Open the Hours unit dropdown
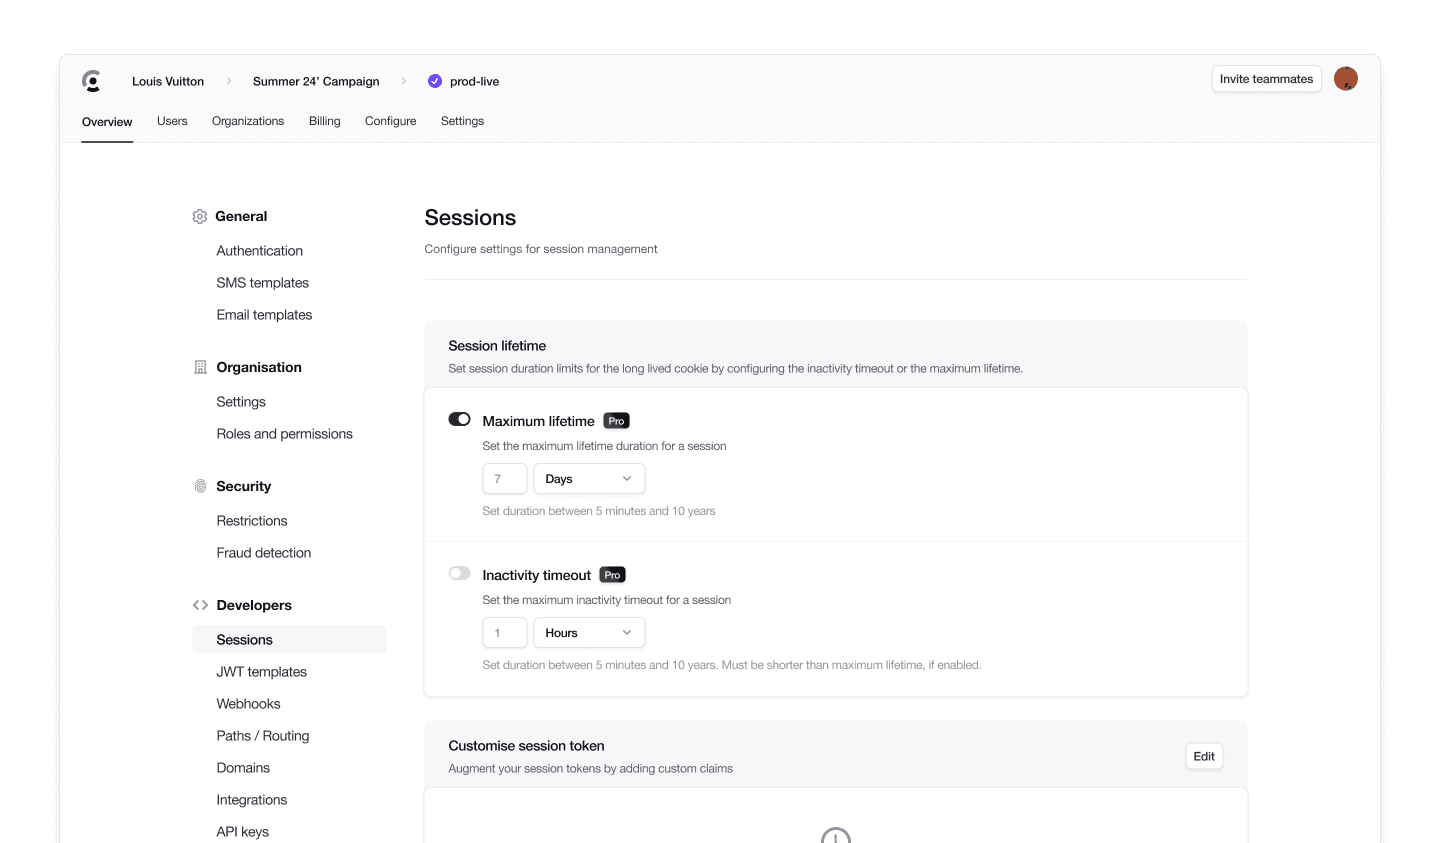 [589, 633]
